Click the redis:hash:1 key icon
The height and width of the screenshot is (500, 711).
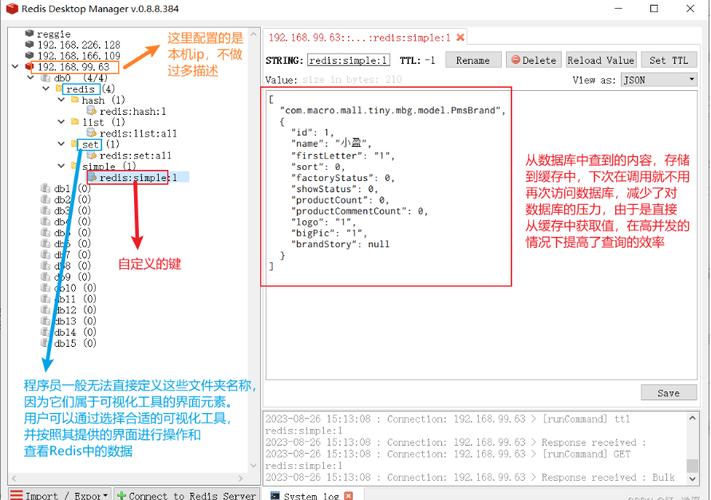point(91,111)
